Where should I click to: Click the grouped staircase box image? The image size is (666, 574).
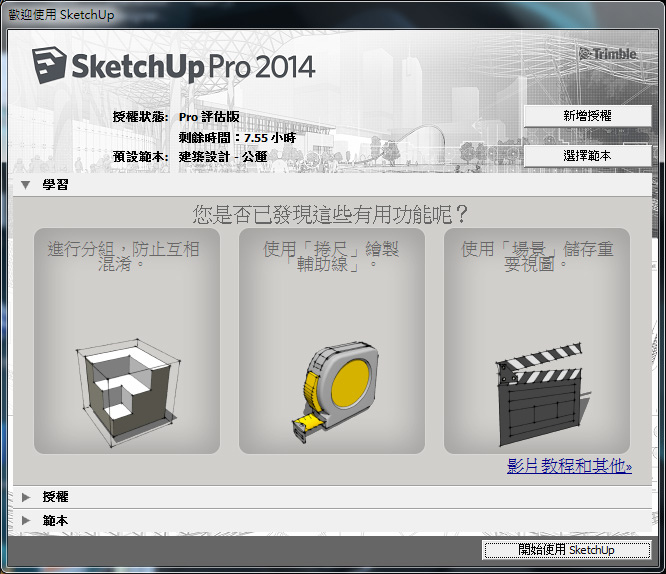(127, 393)
